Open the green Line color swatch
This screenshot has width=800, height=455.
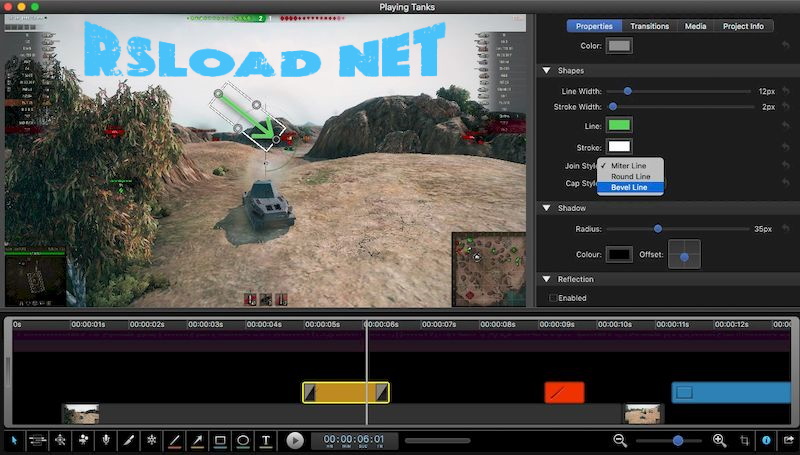pyautogui.click(x=619, y=125)
